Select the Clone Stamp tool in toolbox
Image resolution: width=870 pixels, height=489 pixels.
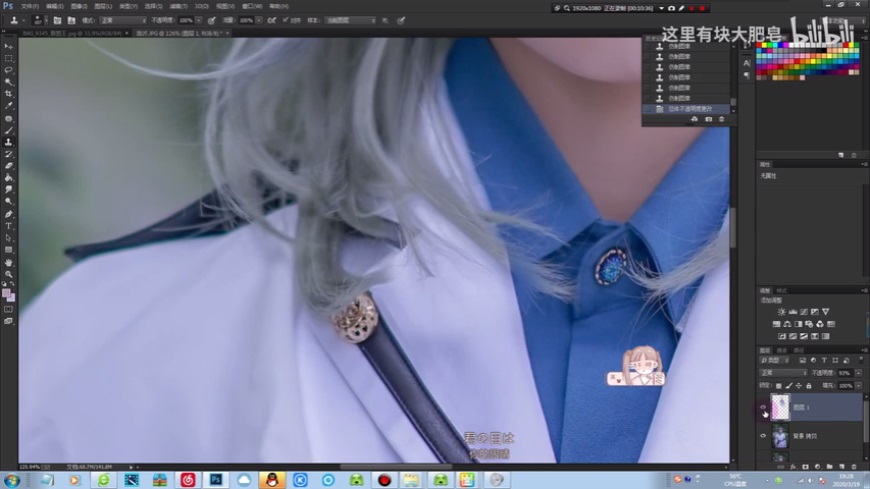8,142
